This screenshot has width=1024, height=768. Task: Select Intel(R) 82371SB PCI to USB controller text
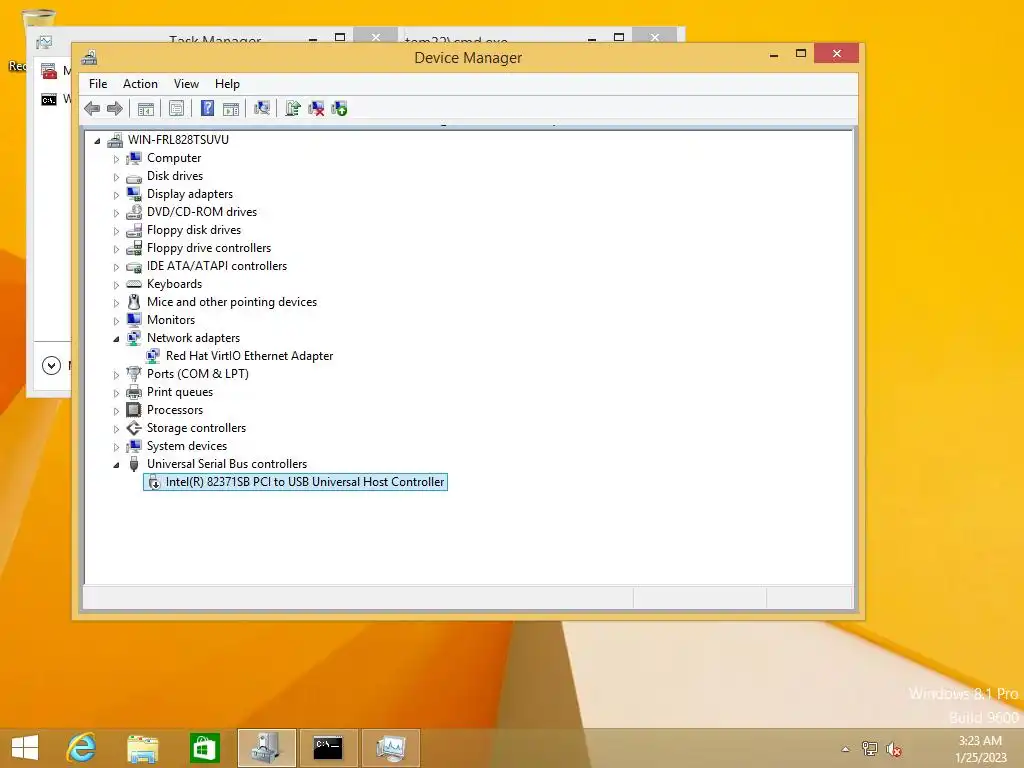pyautogui.click(x=305, y=482)
